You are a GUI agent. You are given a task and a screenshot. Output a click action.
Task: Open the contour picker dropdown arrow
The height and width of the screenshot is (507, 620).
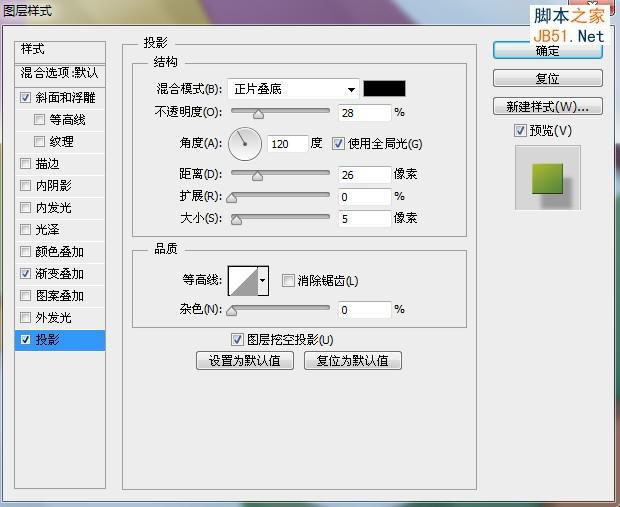pos(263,281)
